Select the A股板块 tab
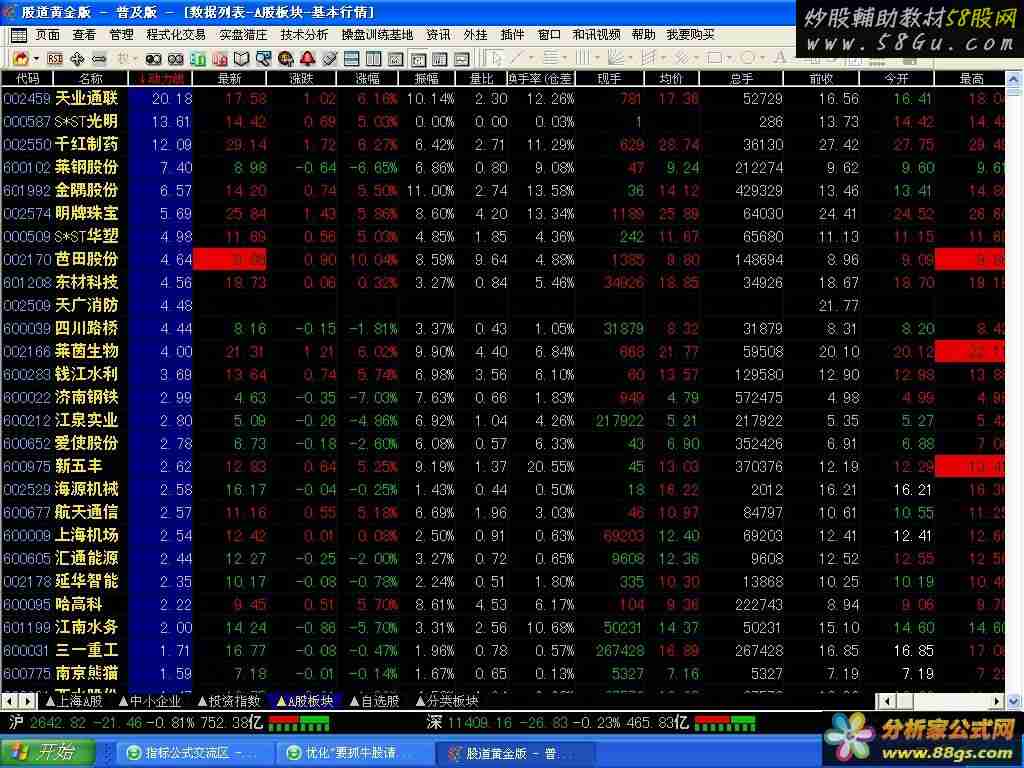Image resolution: width=1024 pixels, height=768 pixels. [x=306, y=701]
